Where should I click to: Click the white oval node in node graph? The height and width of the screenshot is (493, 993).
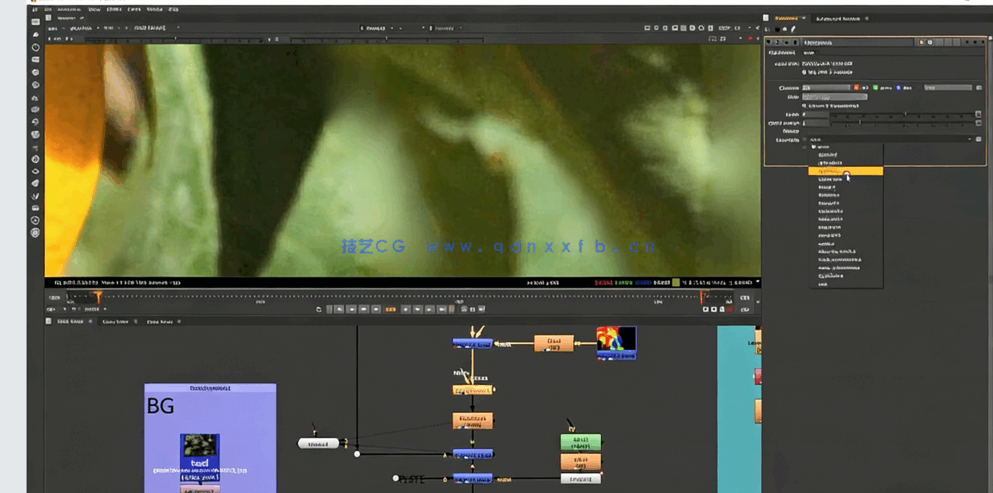(x=318, y=443)
